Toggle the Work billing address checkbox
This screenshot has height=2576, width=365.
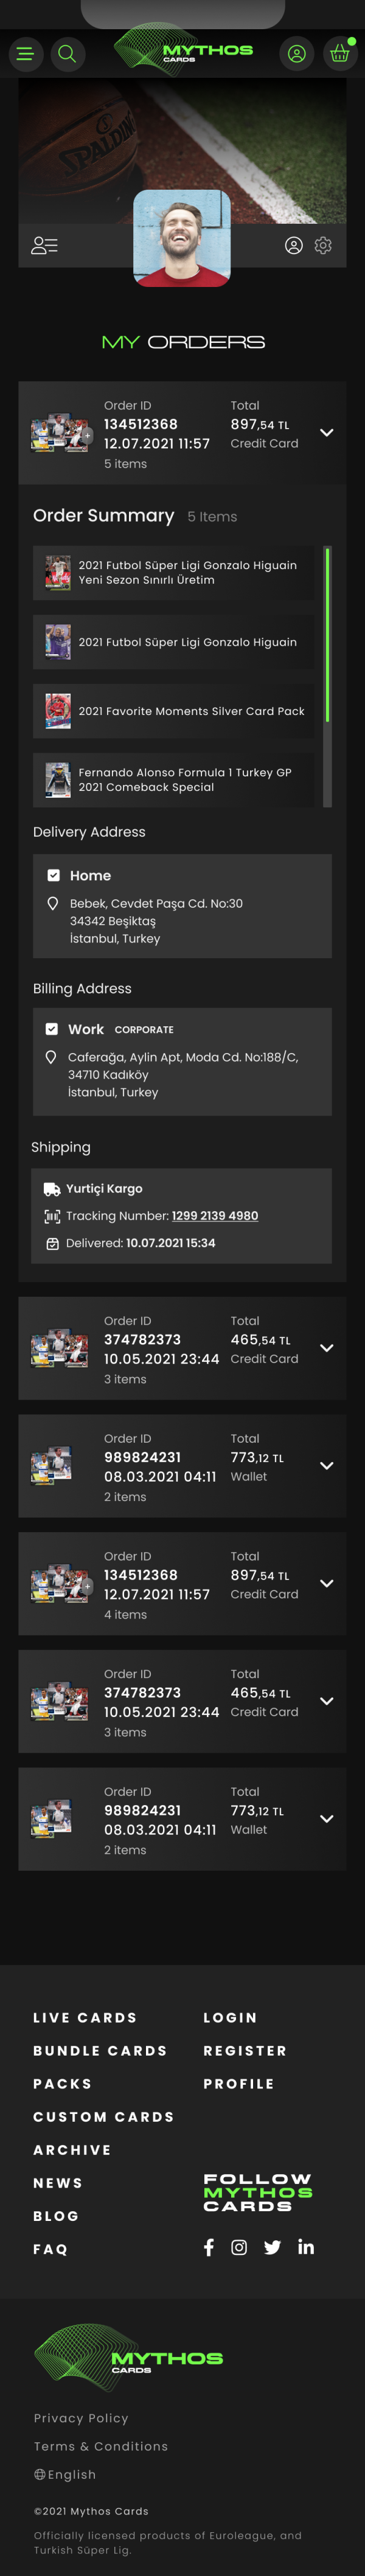pos(52,1028)
